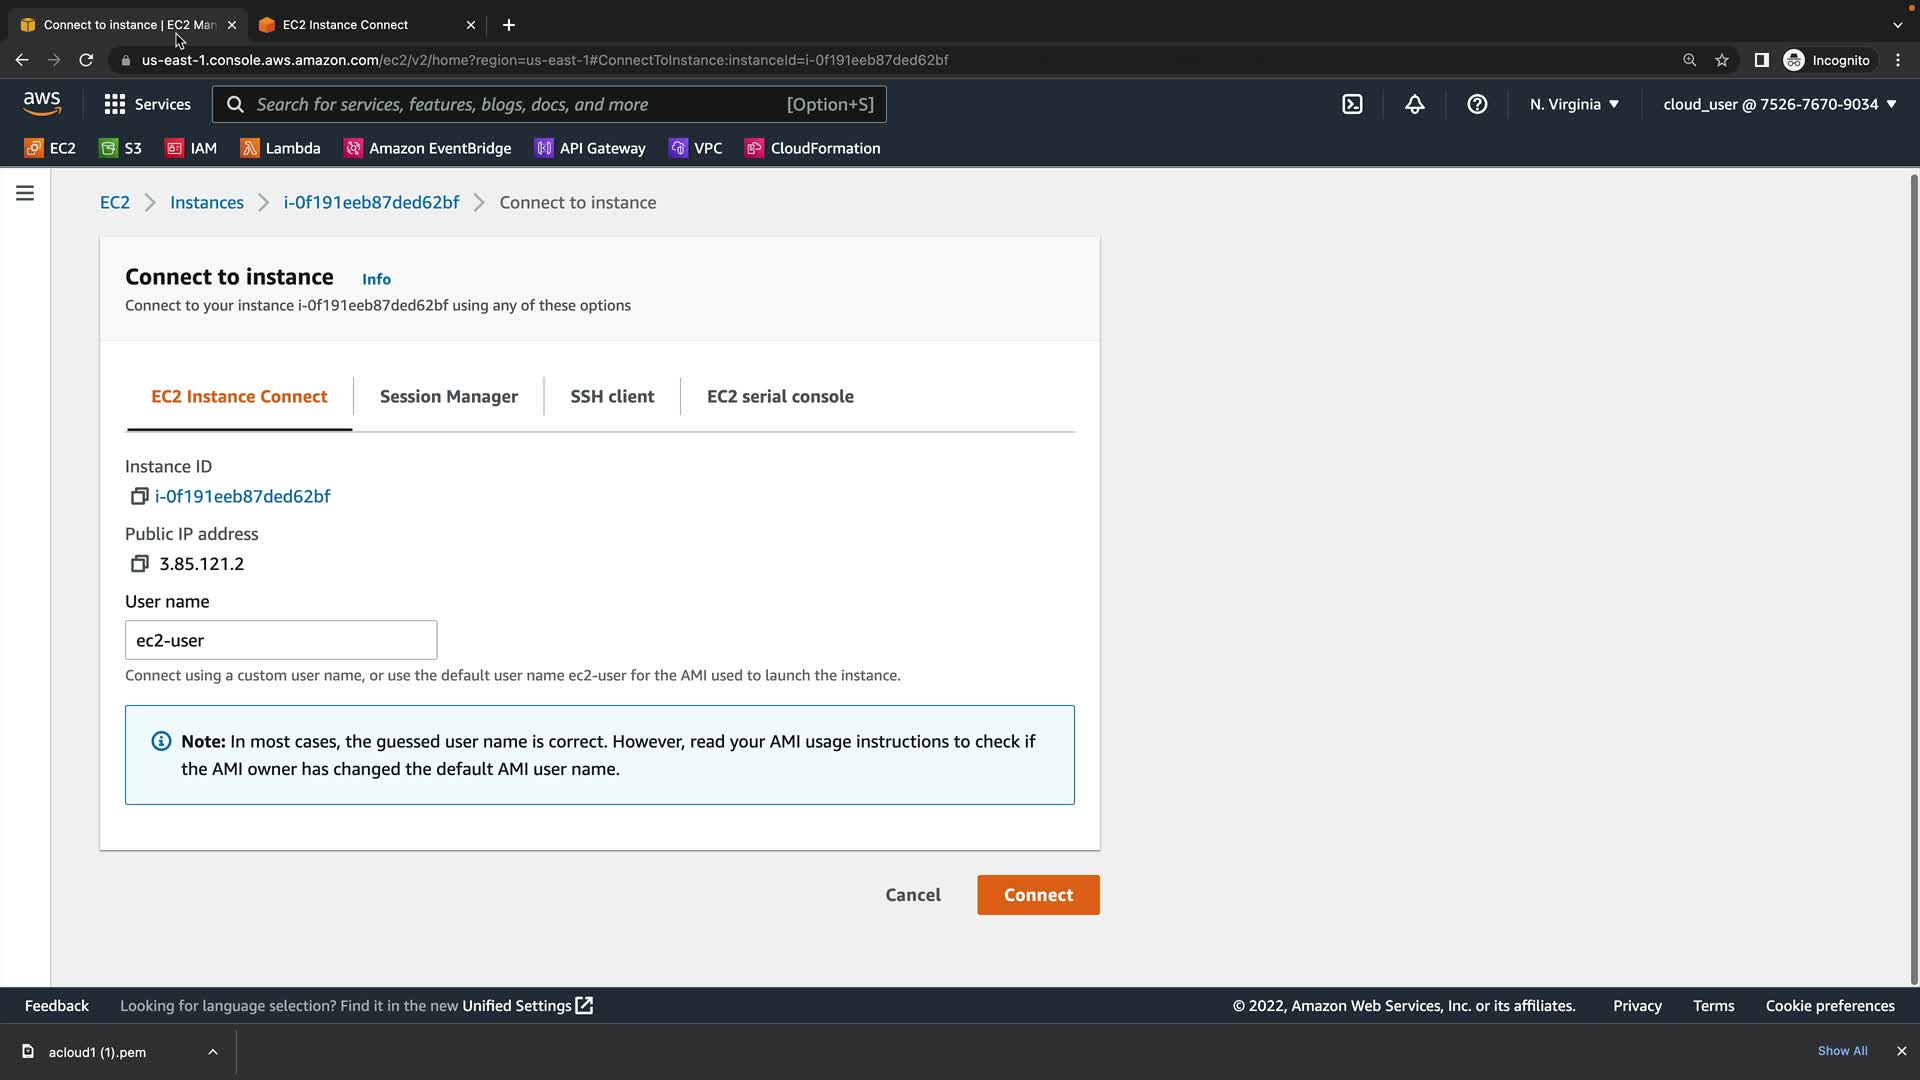Copy the Public IP address value
The image size is (1920, 1080).
coord(139,564)
